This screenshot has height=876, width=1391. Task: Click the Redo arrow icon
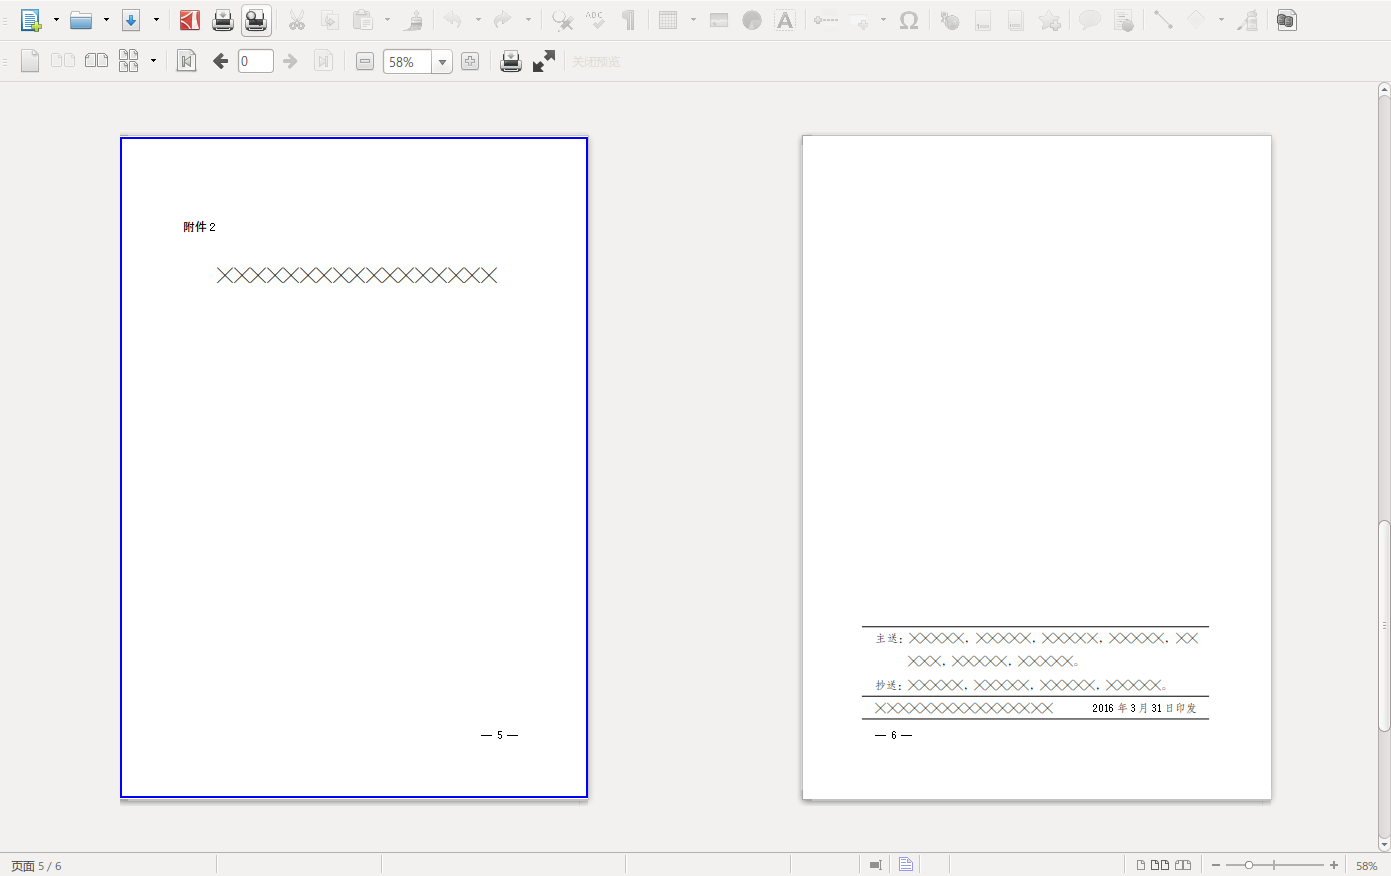click(x=503, y=20)
